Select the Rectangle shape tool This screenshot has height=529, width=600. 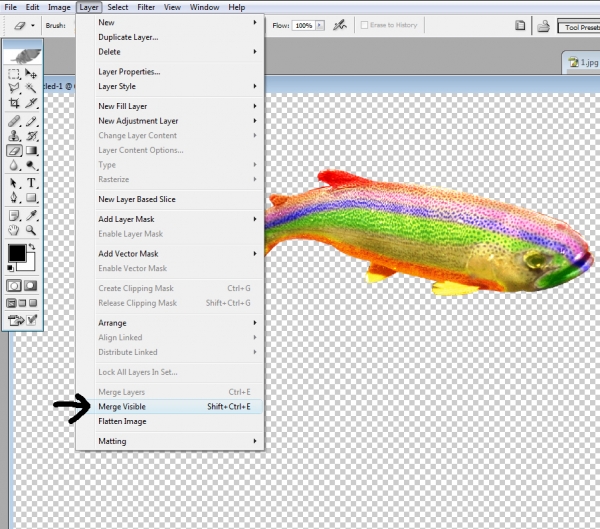tap(31, 198)
